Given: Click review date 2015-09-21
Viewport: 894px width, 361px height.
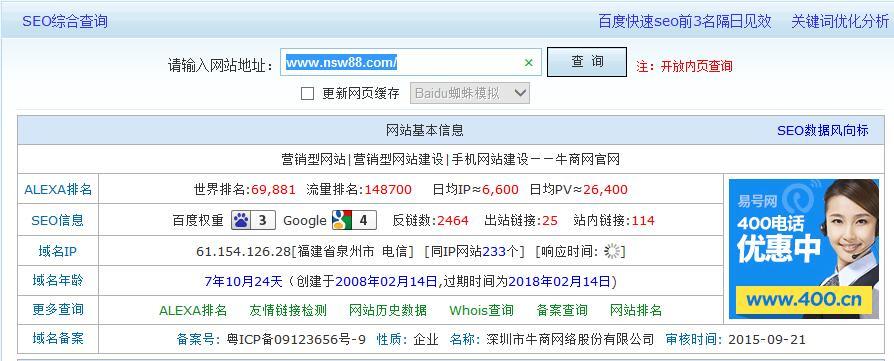Looking at the screenshot, I should coord(766,340).
